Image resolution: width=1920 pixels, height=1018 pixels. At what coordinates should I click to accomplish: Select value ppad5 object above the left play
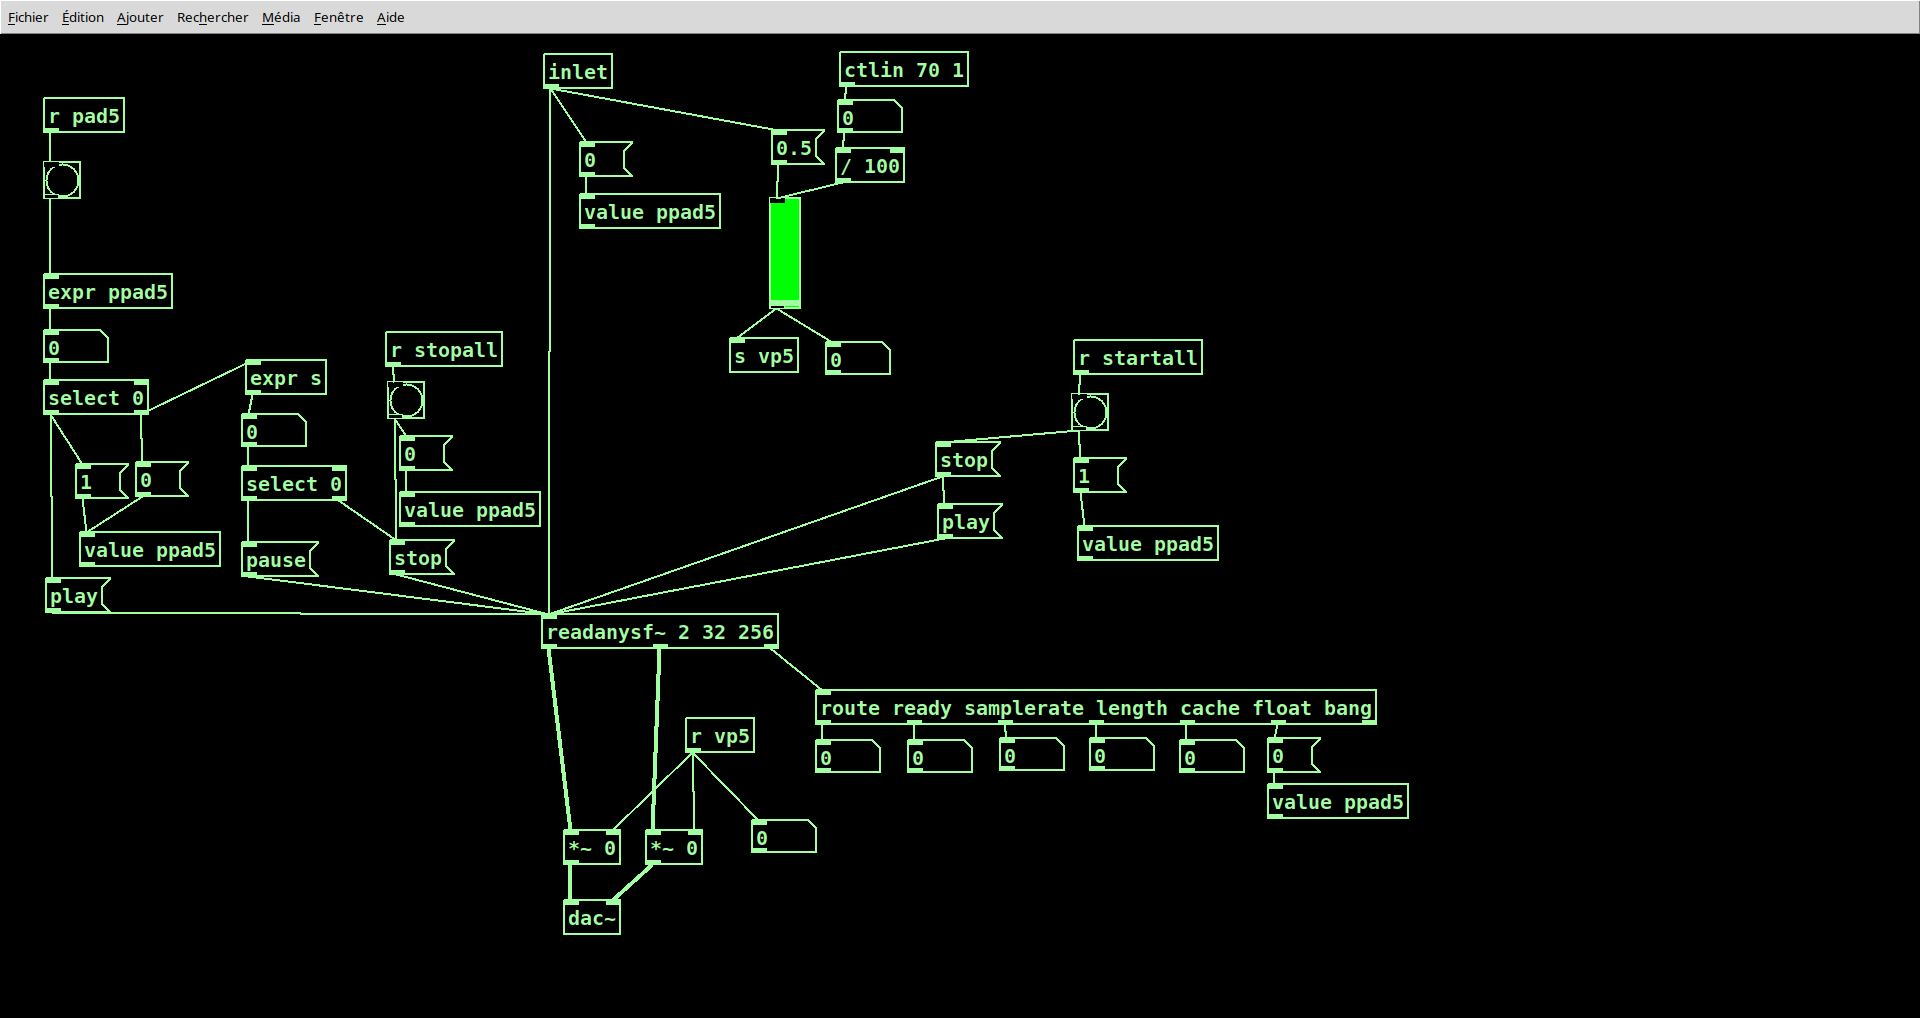[150, 550]
